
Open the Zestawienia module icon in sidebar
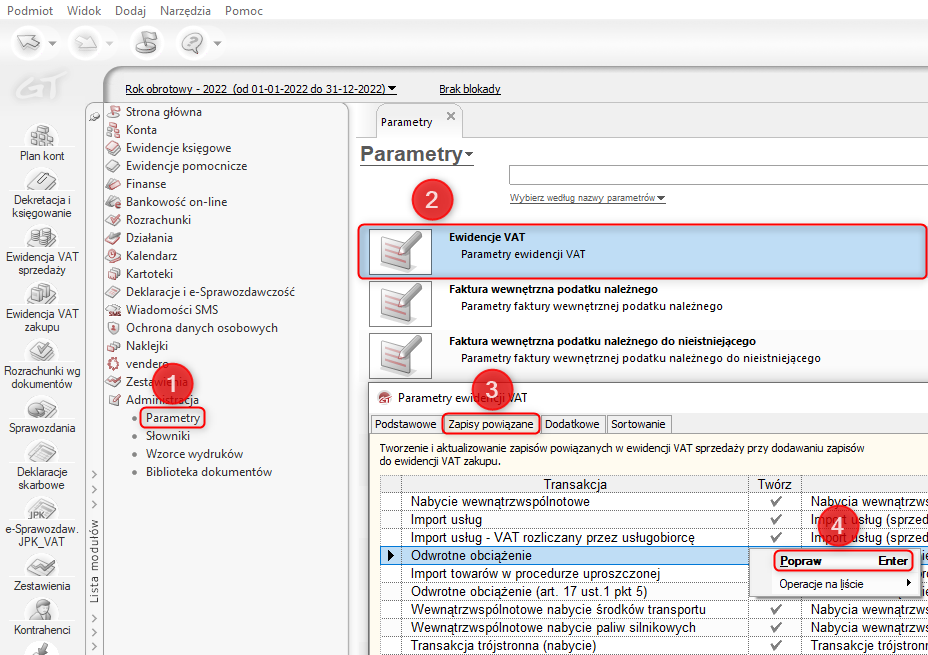[41, 567]
